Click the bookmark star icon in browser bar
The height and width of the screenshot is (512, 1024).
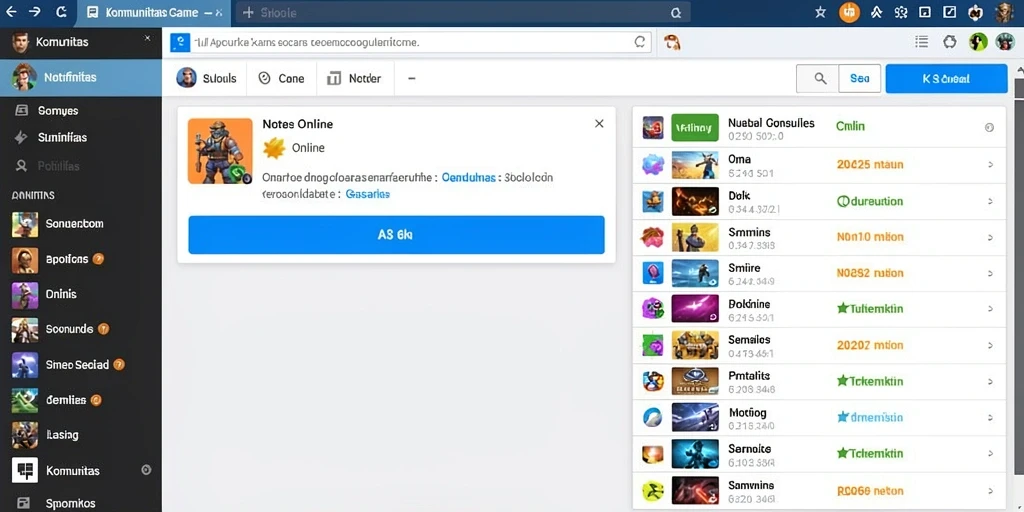click(820, 12)
